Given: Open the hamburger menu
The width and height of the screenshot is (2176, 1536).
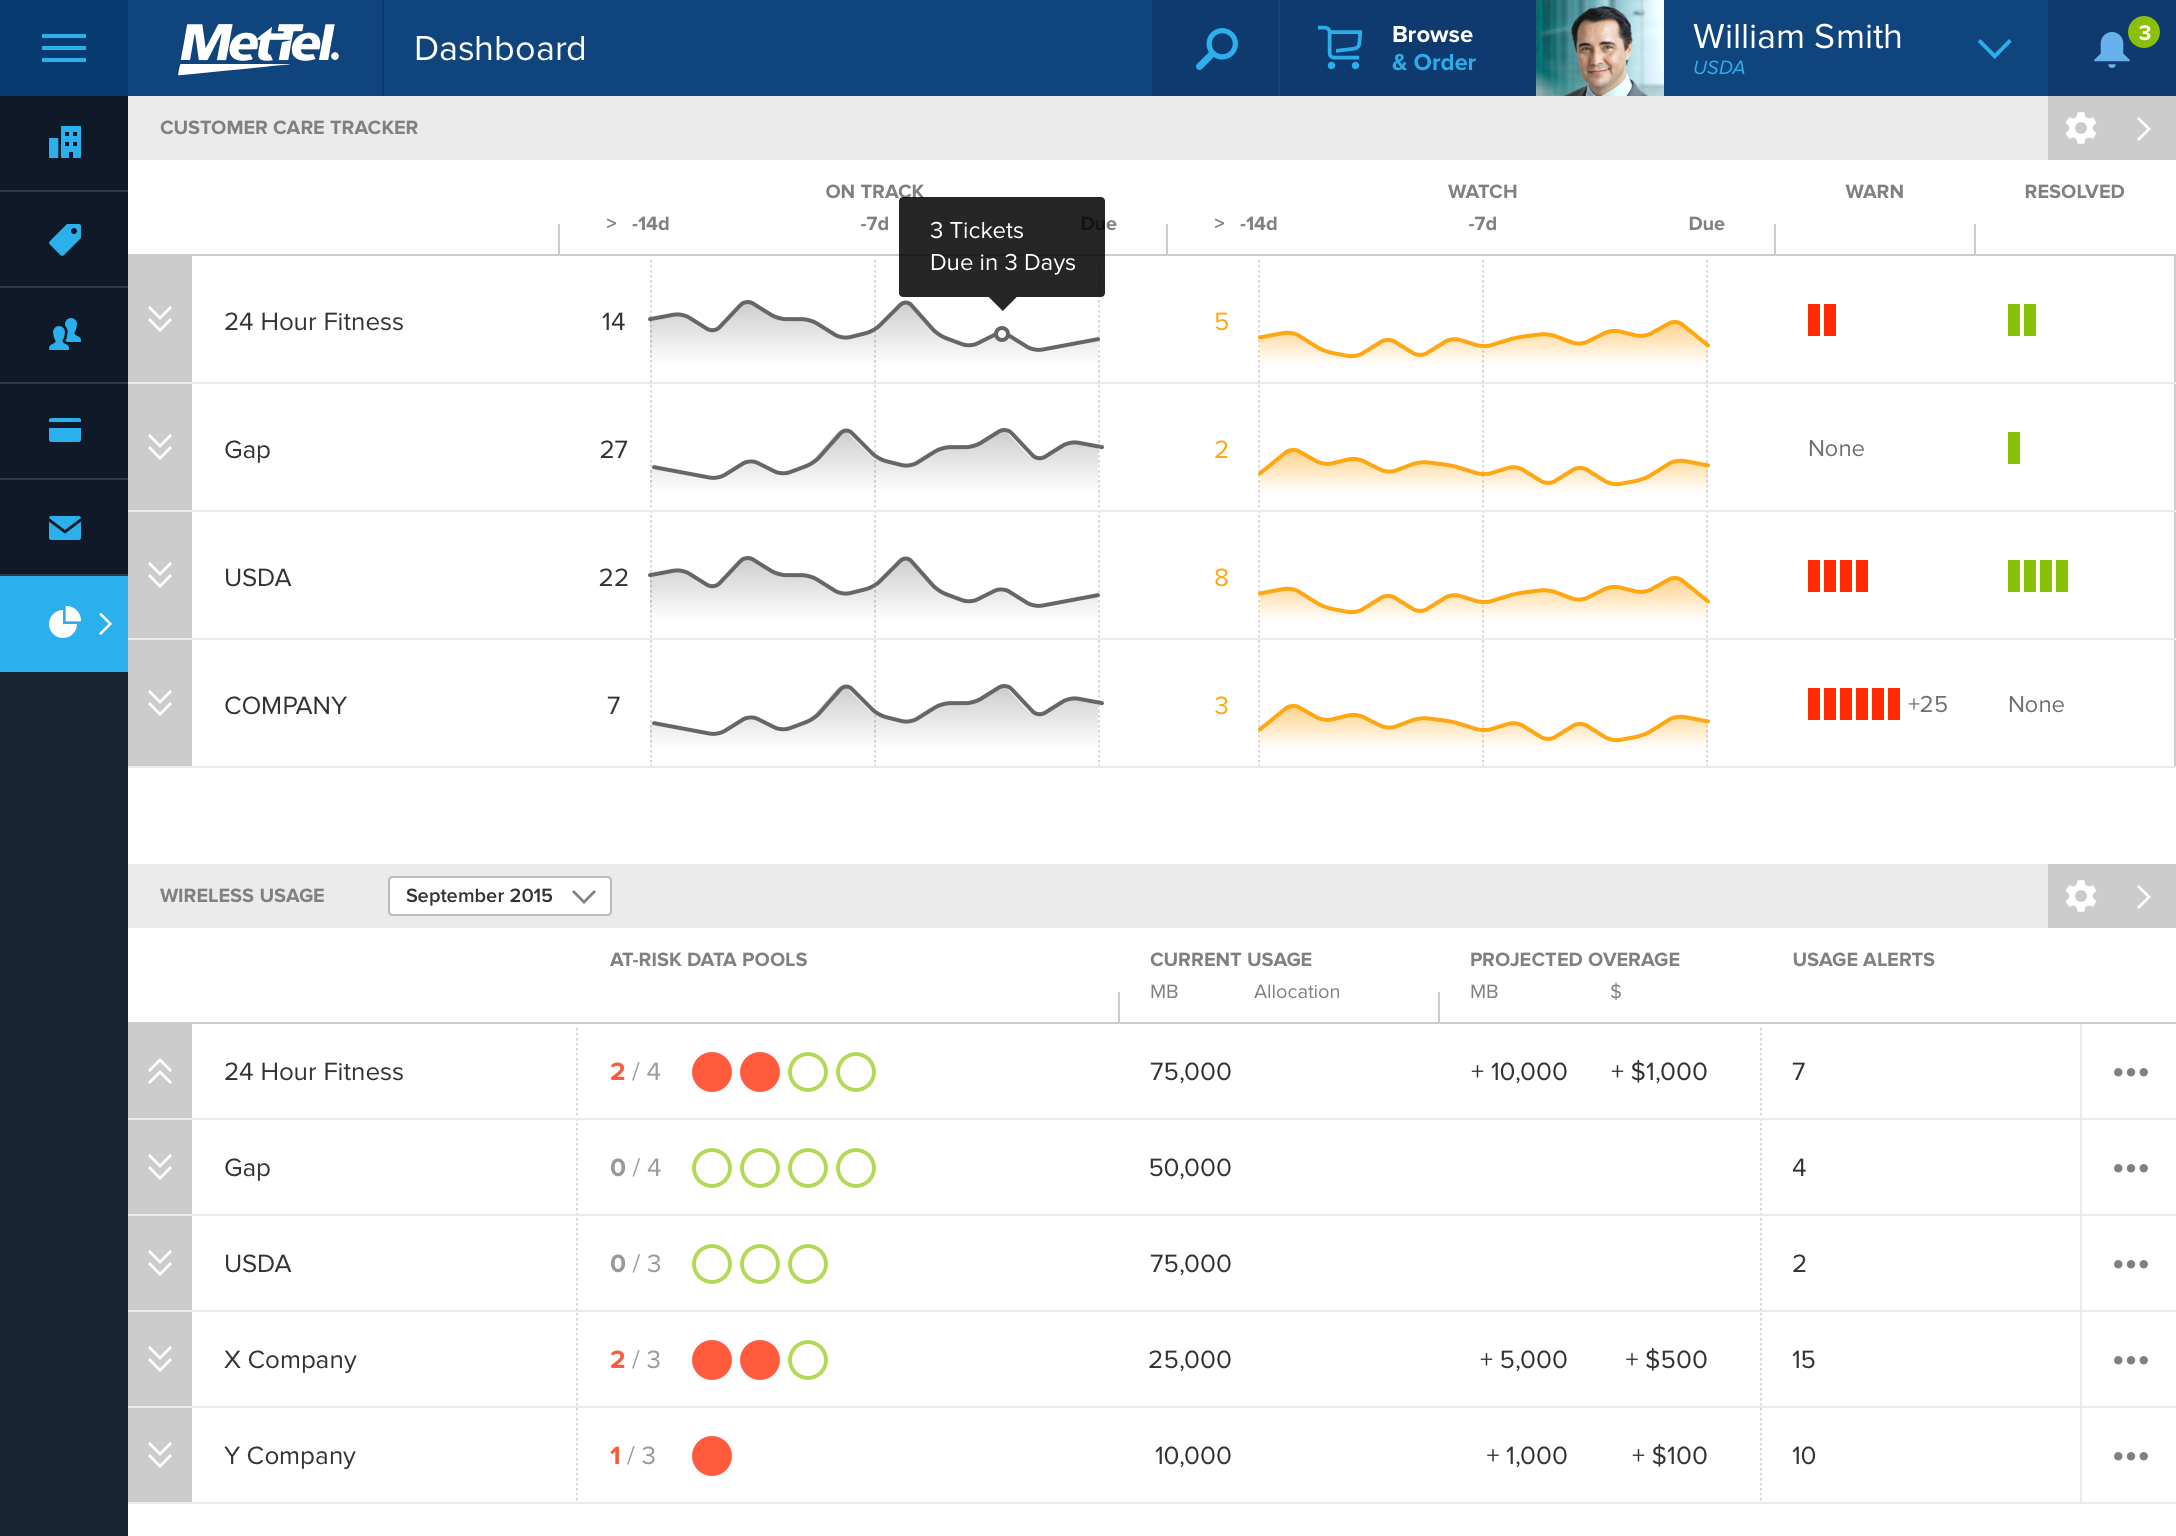Looking at the screenshot, I should tap(63, 48).
